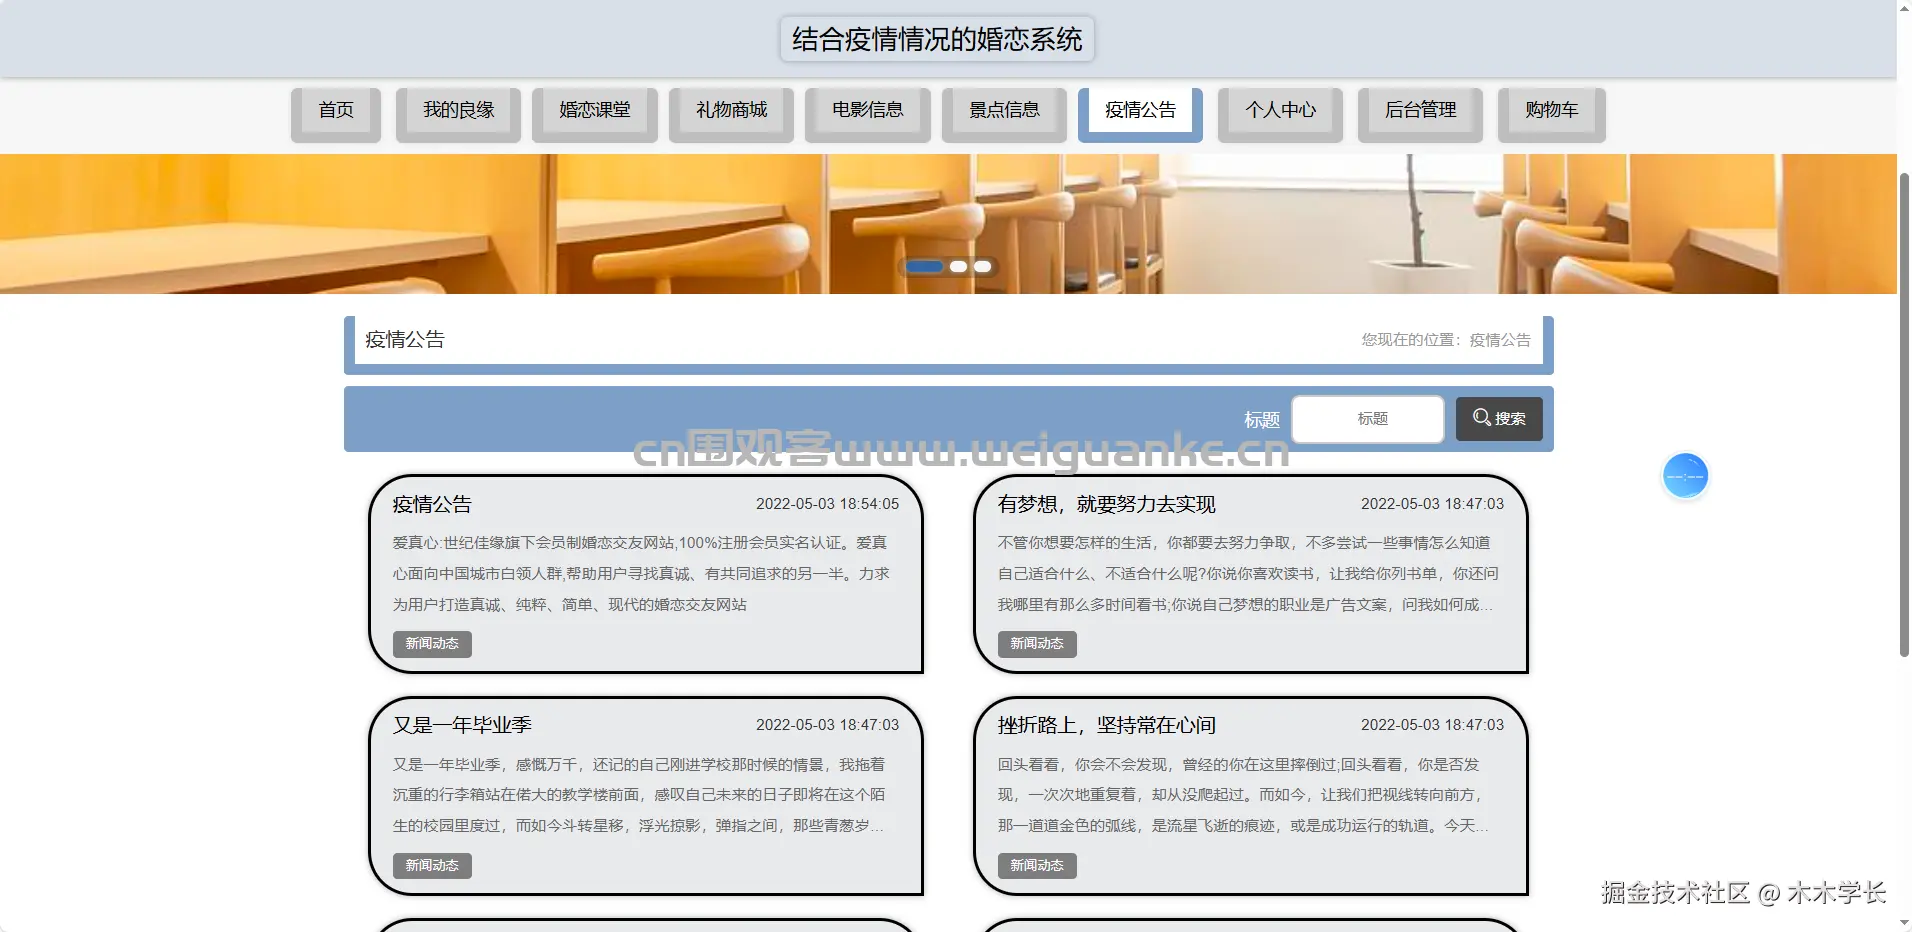View 电影信息 movie listings
The image size is (1912, 932).
(867, 111)
